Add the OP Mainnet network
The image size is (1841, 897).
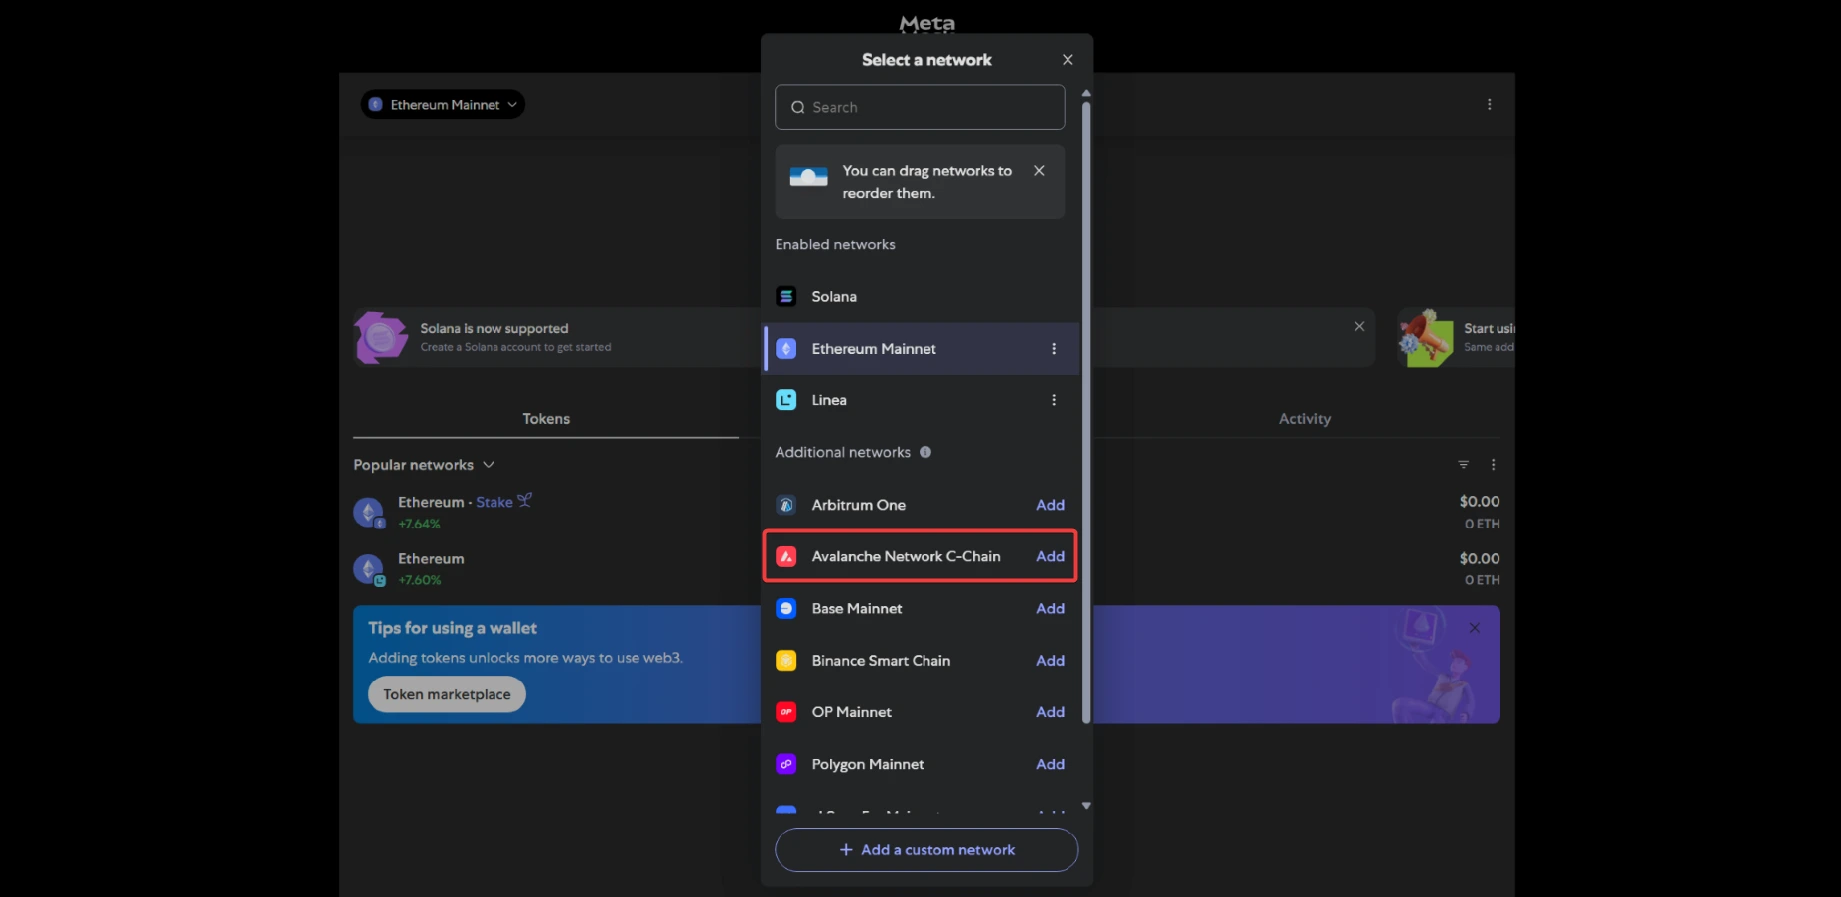tap(1050, 712)
